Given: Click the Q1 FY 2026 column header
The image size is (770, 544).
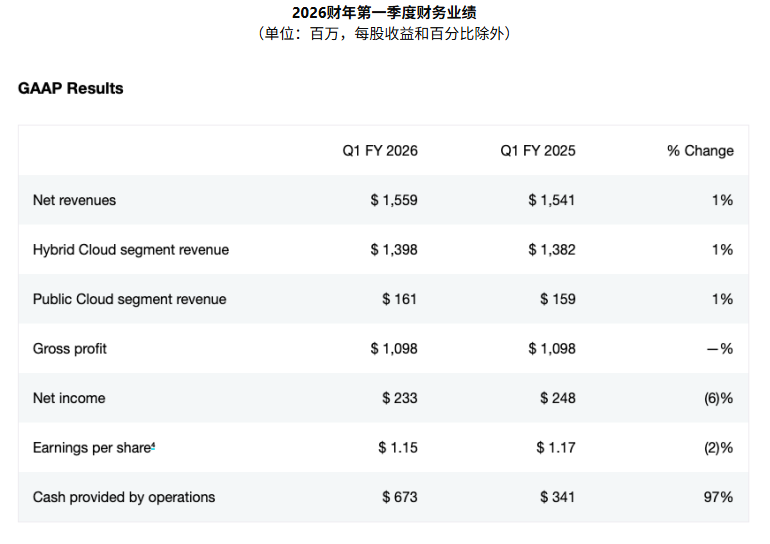Looking at the screenshot, I should click(380, 151).
